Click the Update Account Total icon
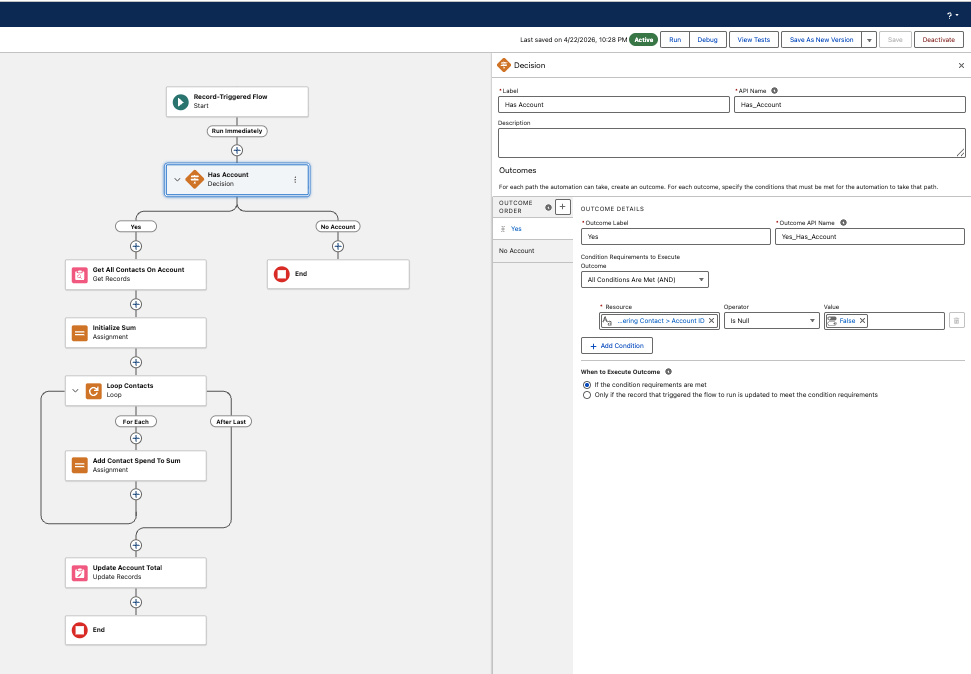Screen dimensions: 971x674 point(80,572)
